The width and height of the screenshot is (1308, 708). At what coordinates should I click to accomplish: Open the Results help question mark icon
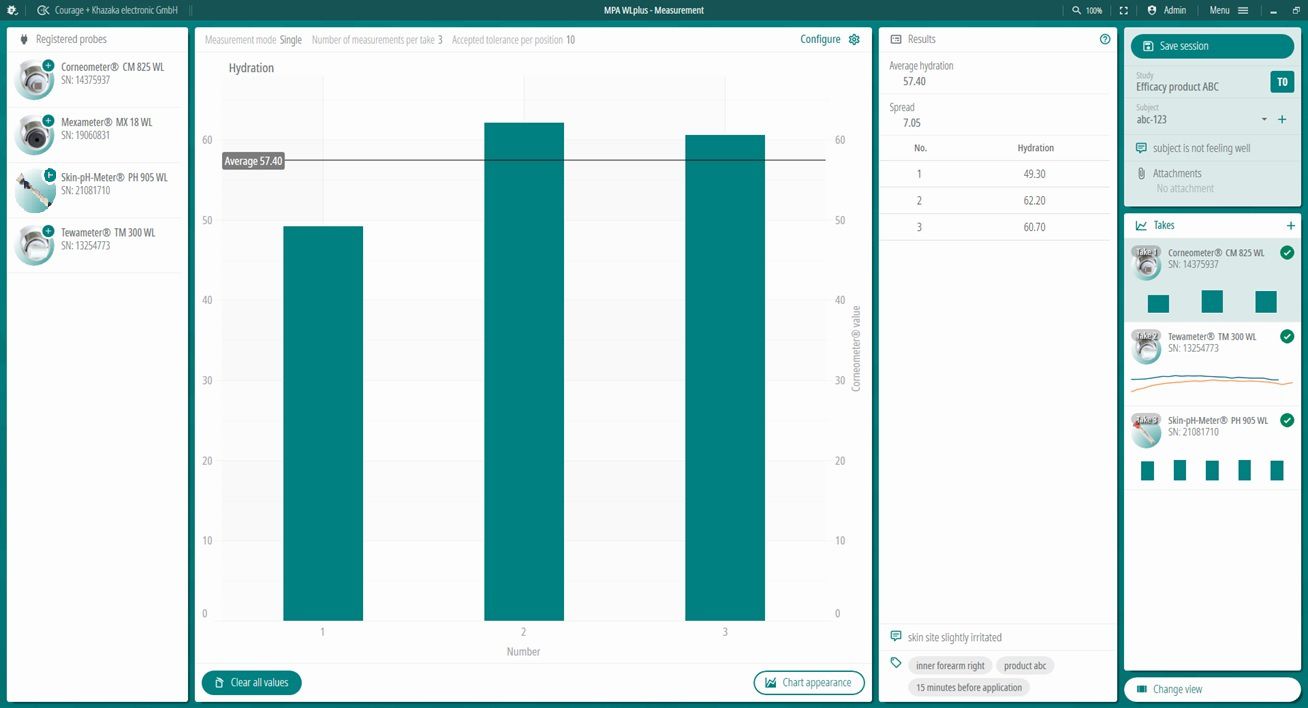click(1105, 39)
